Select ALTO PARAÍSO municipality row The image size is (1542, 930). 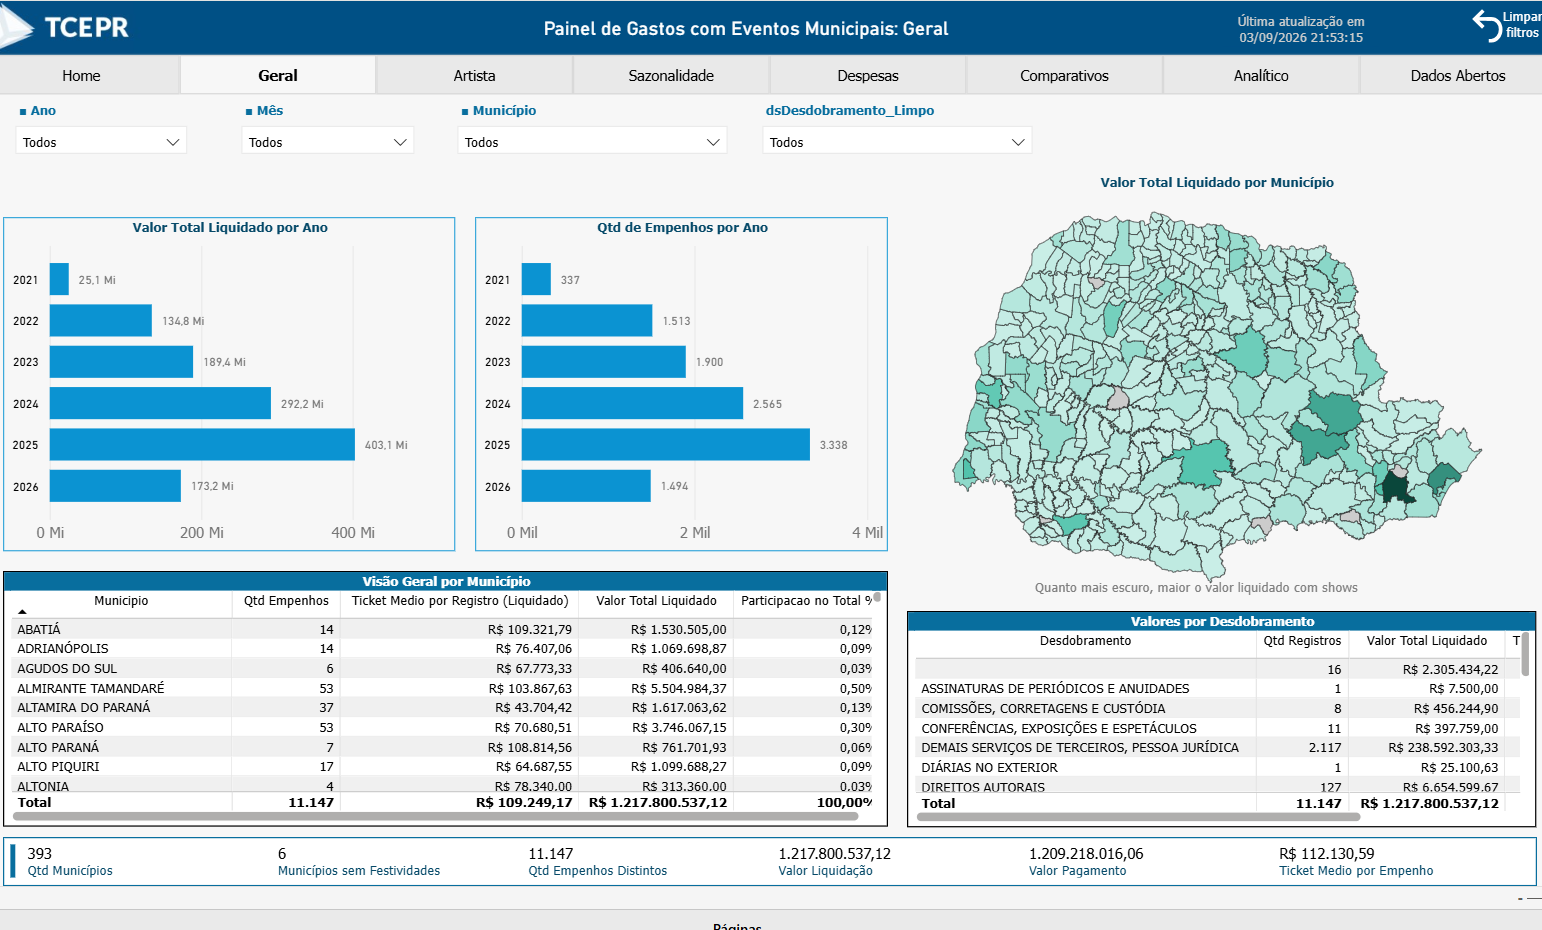click(x=444, y=727)
